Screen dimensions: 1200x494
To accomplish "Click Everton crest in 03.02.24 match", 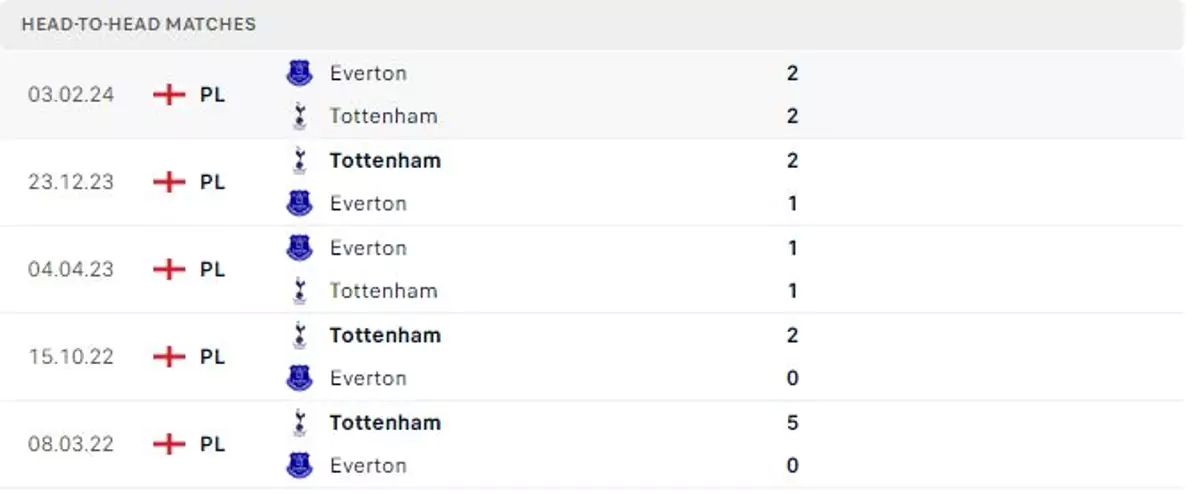I will tap(299, 73).
